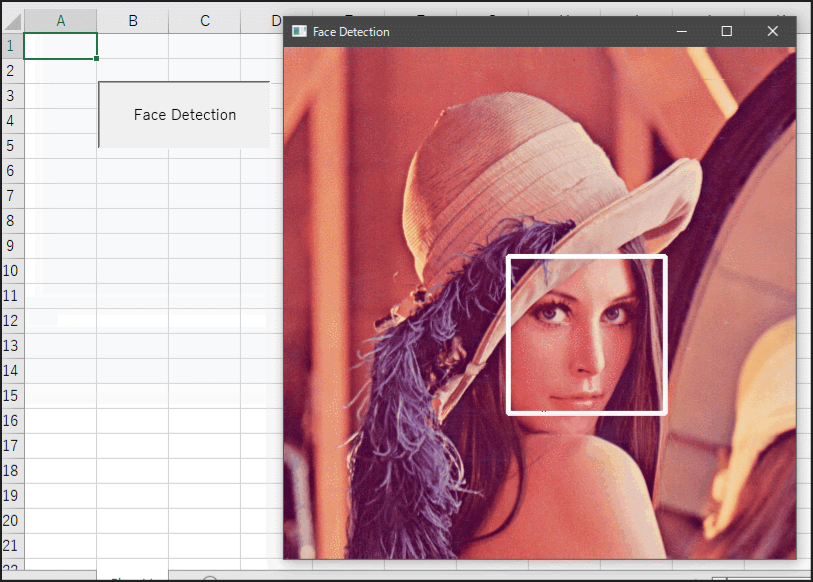Minimize the Face Detection window
The height and width of the screenshot is (582, 813).
682,32
